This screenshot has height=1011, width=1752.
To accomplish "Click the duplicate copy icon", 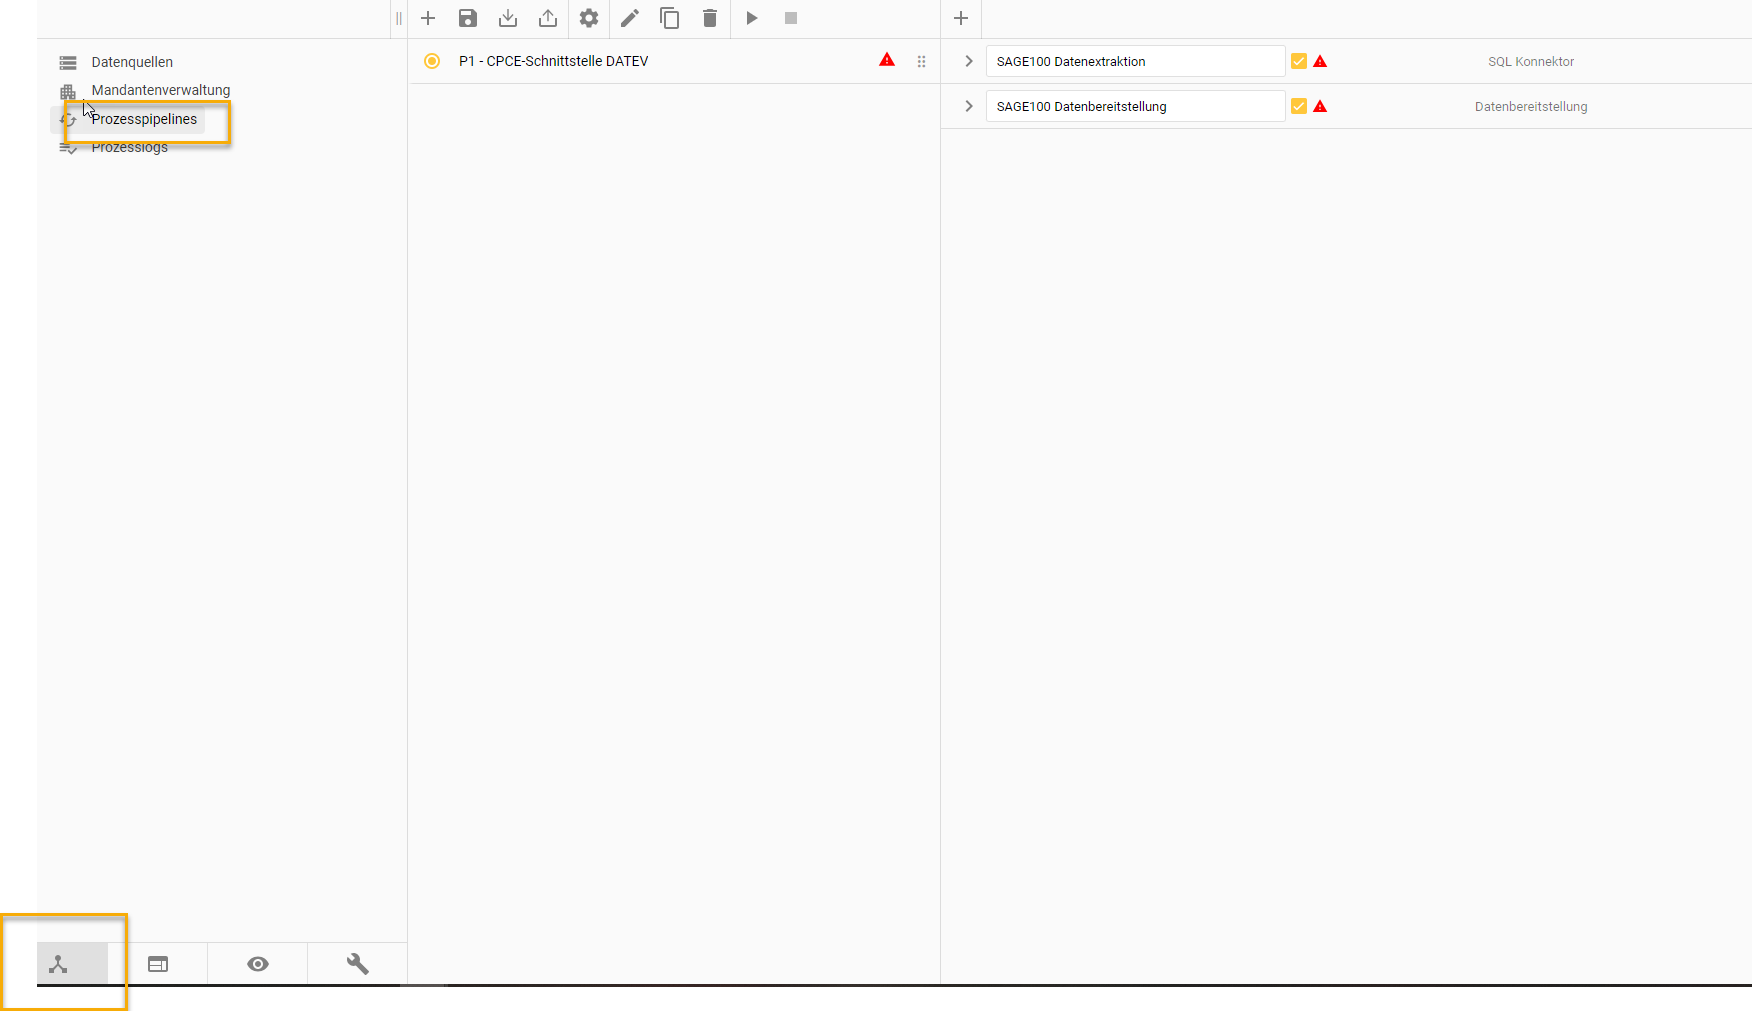I will pyautogui.click(x=670, y=18).
